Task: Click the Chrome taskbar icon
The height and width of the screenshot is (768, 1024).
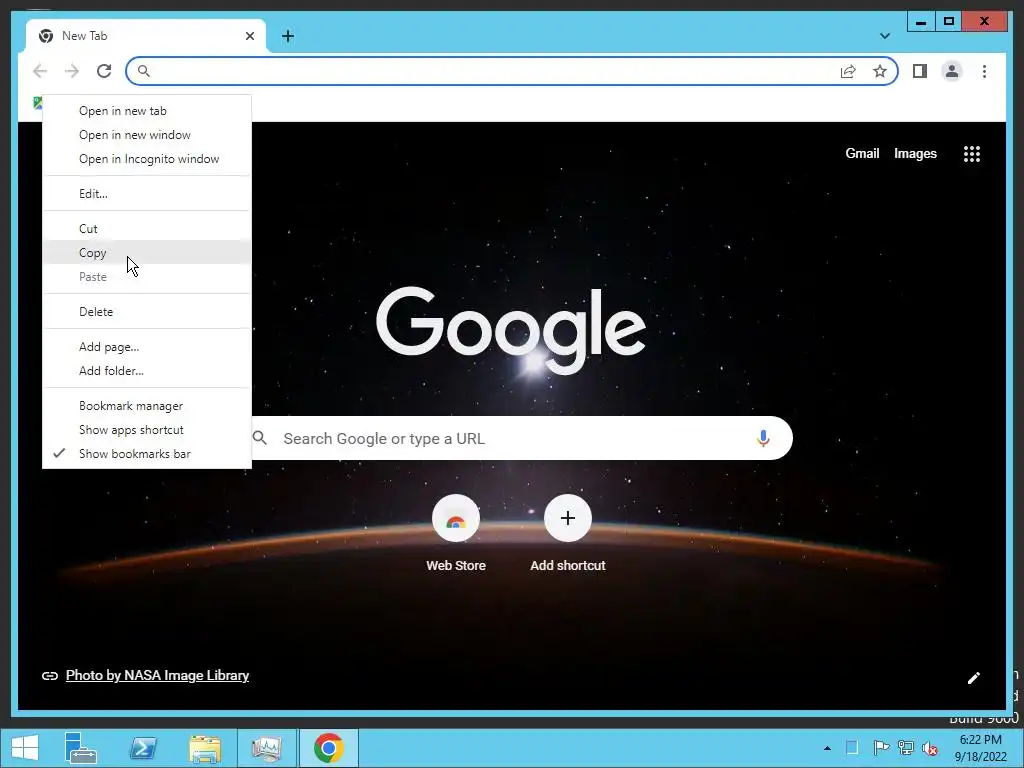Action: [x=328, y=748]
